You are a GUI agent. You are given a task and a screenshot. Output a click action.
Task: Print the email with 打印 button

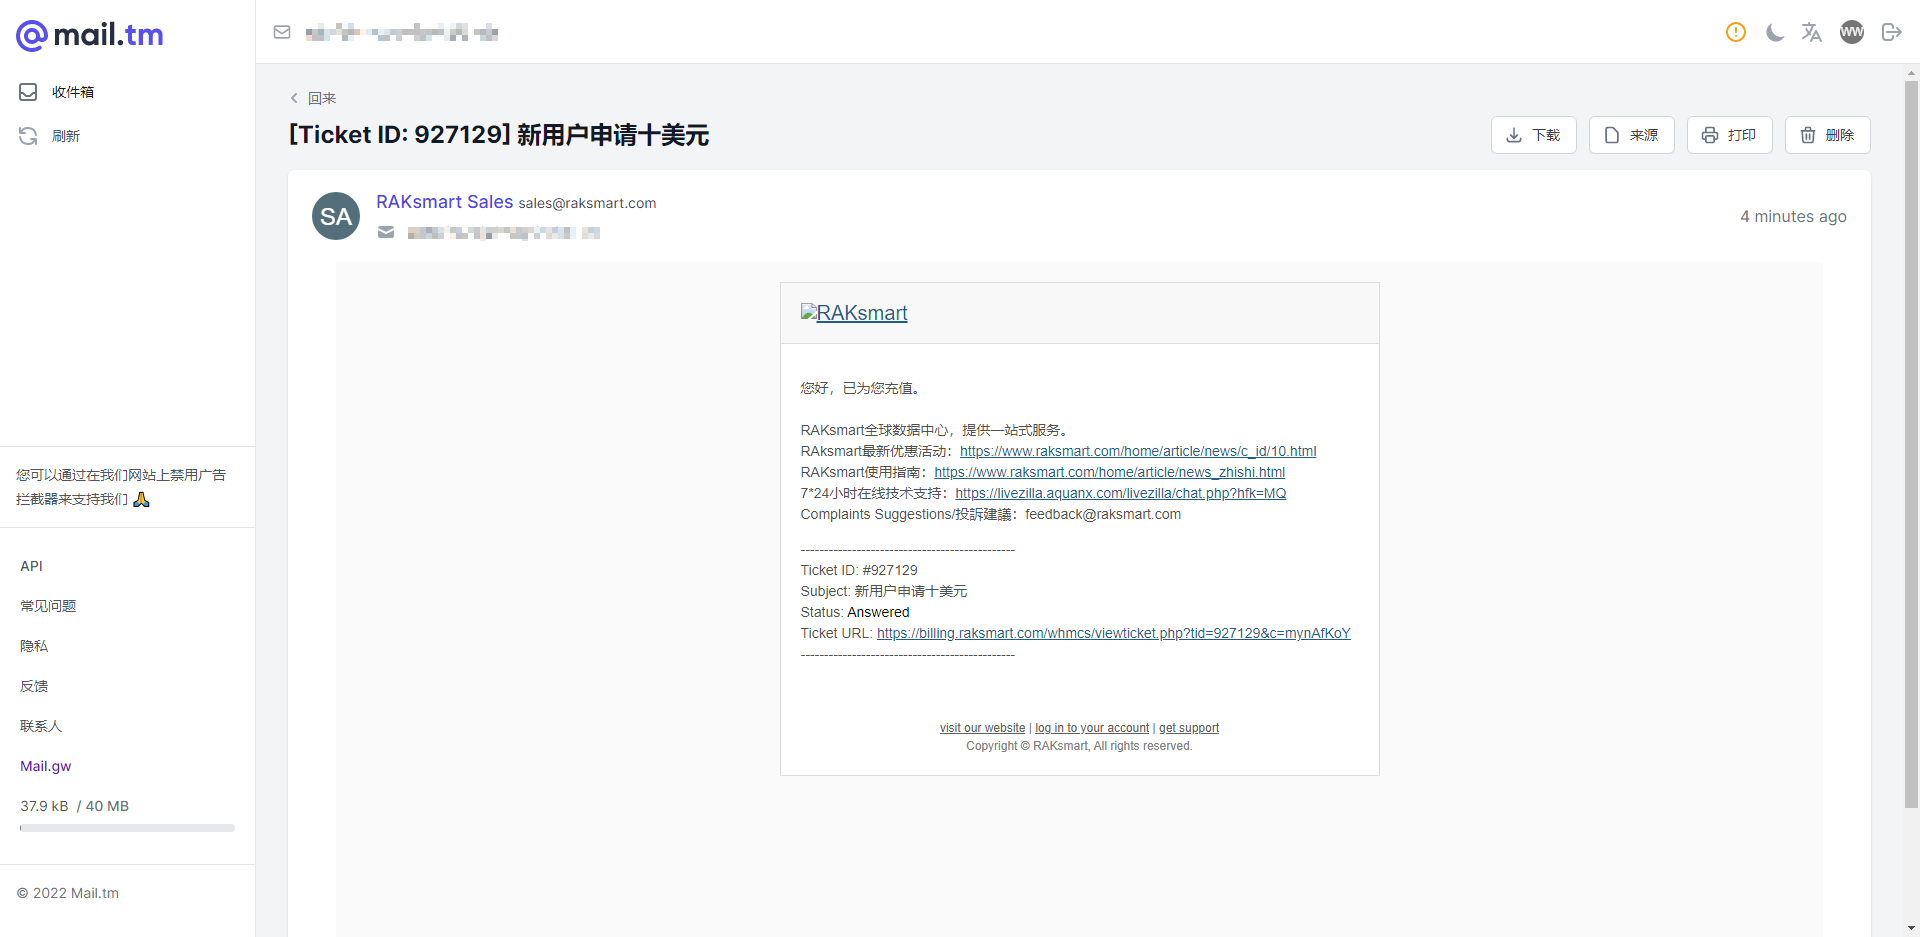(1730, 135)
